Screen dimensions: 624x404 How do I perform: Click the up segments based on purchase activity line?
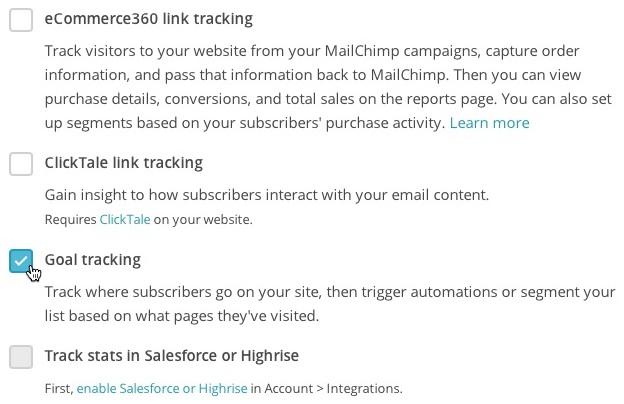244,123
